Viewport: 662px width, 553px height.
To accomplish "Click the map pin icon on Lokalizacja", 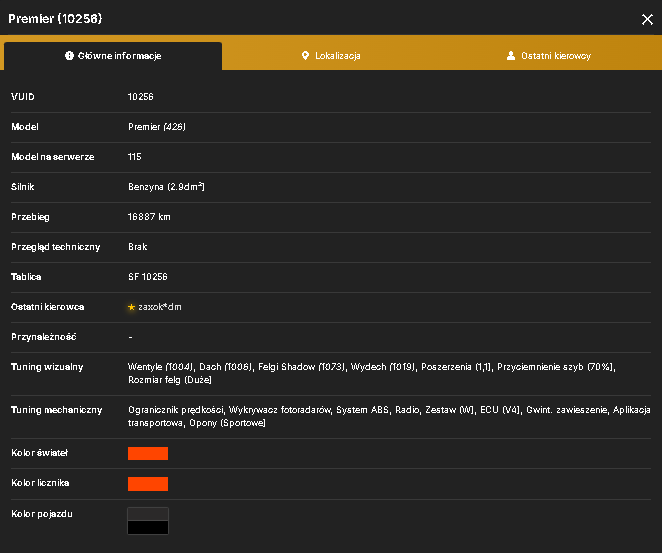I will pos(305,56).
